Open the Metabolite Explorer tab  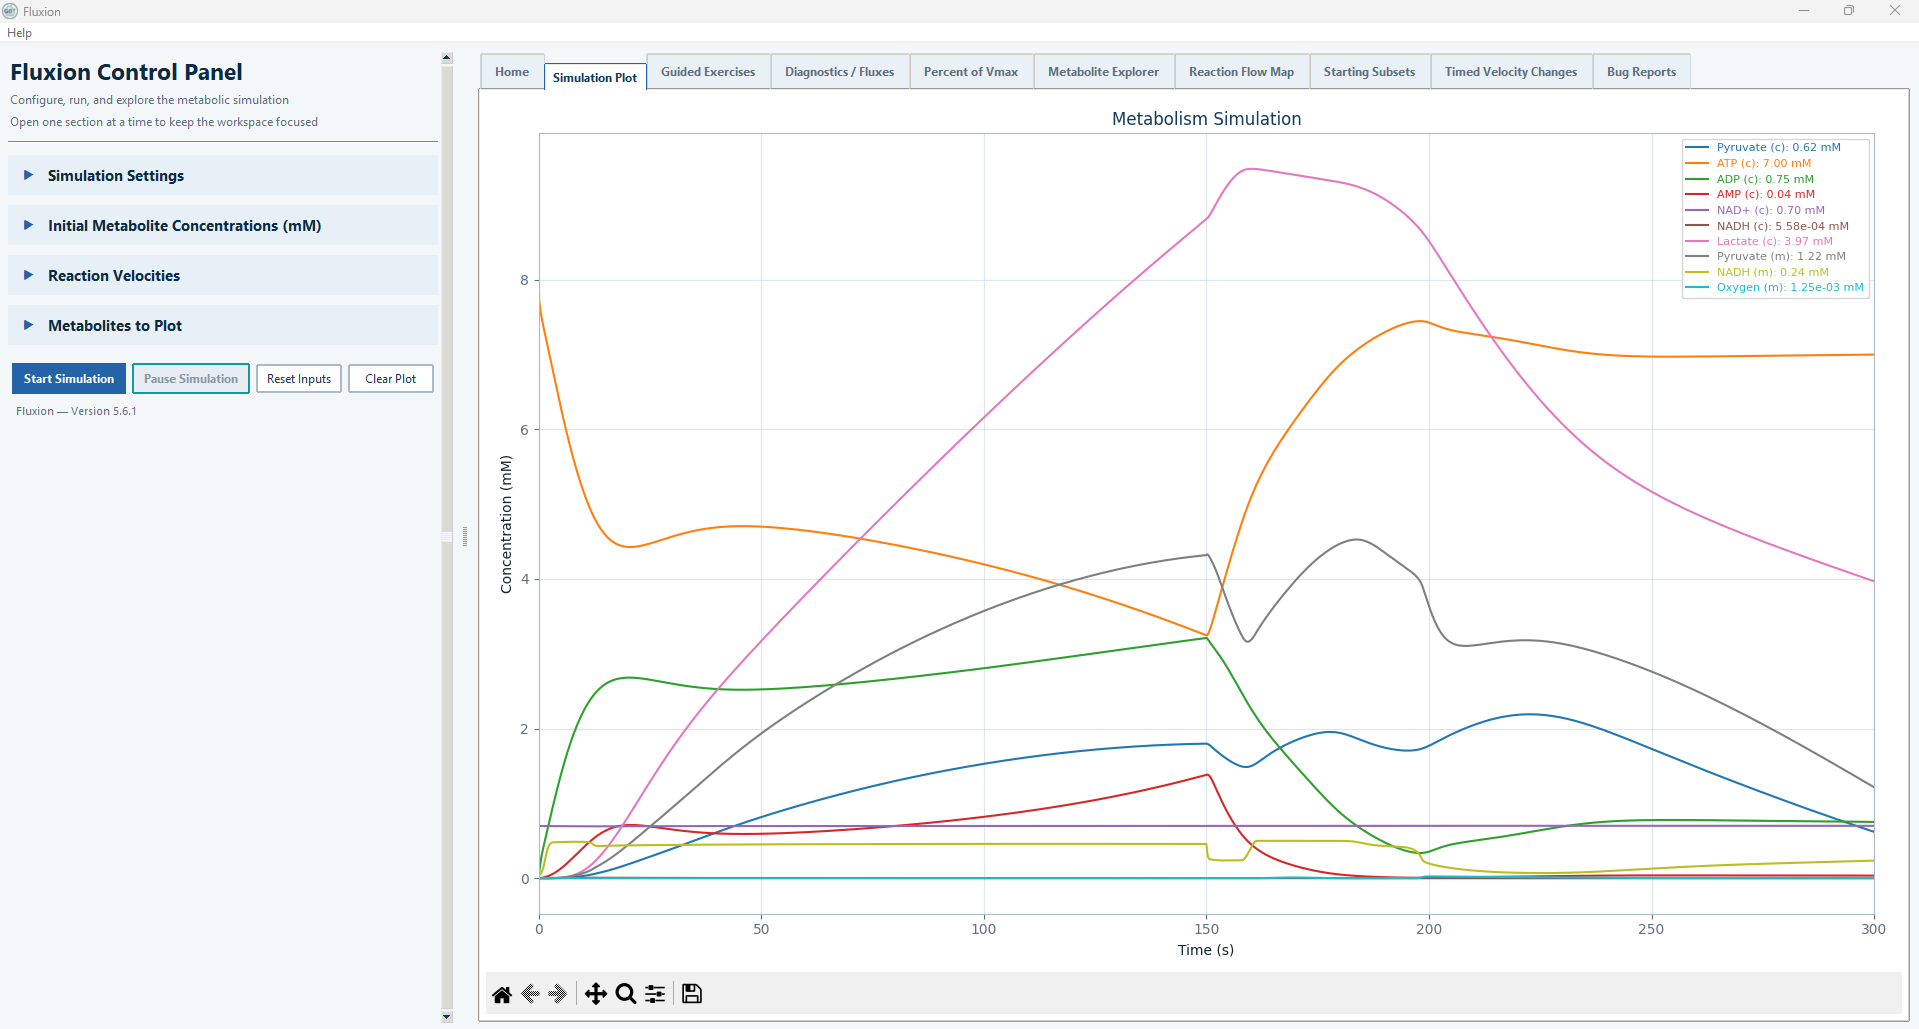(x=1103, y=72)
